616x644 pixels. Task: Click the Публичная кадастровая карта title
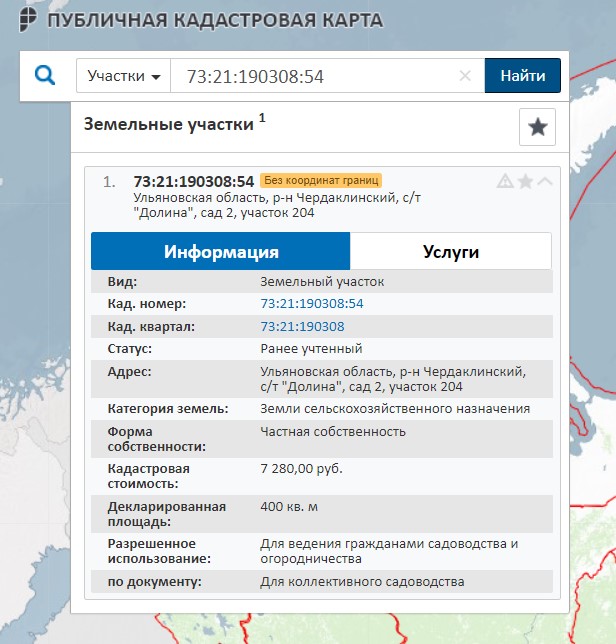(215, 20)
